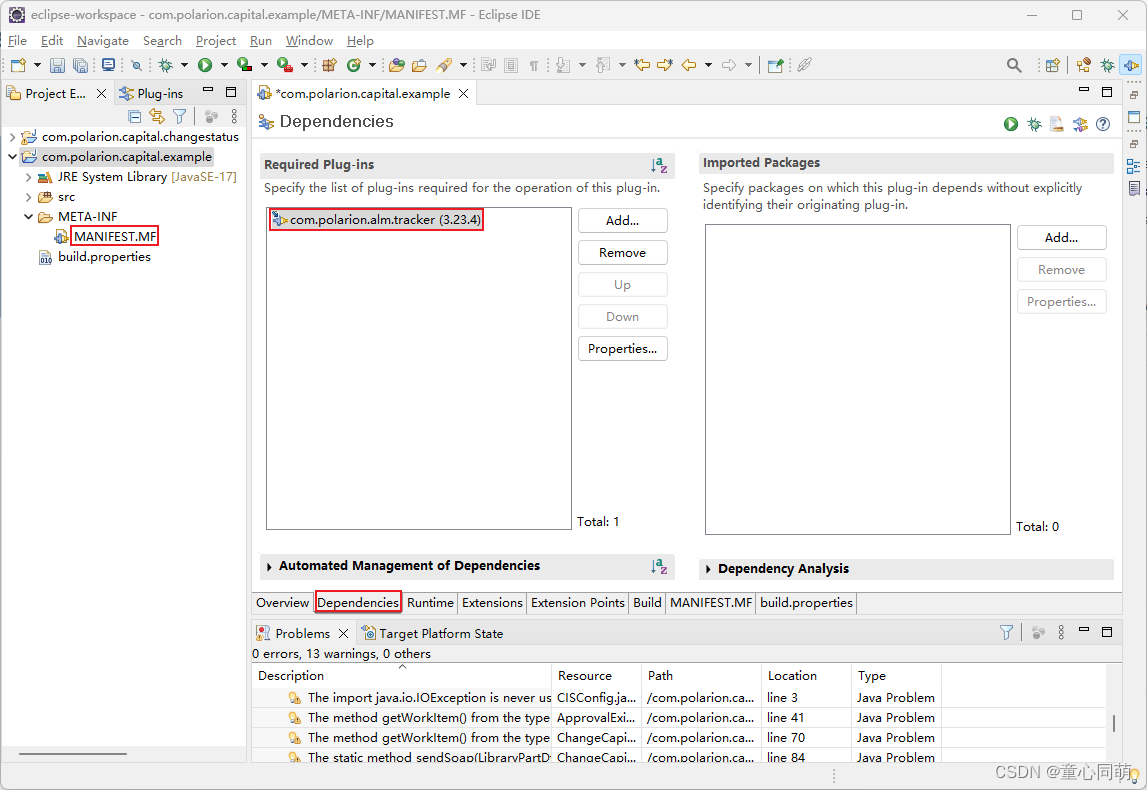Image resolution: width=1147 pixels, height=790 pixels.
Task: Open the Back history dropdown arrow
Action: coord(708,65)
